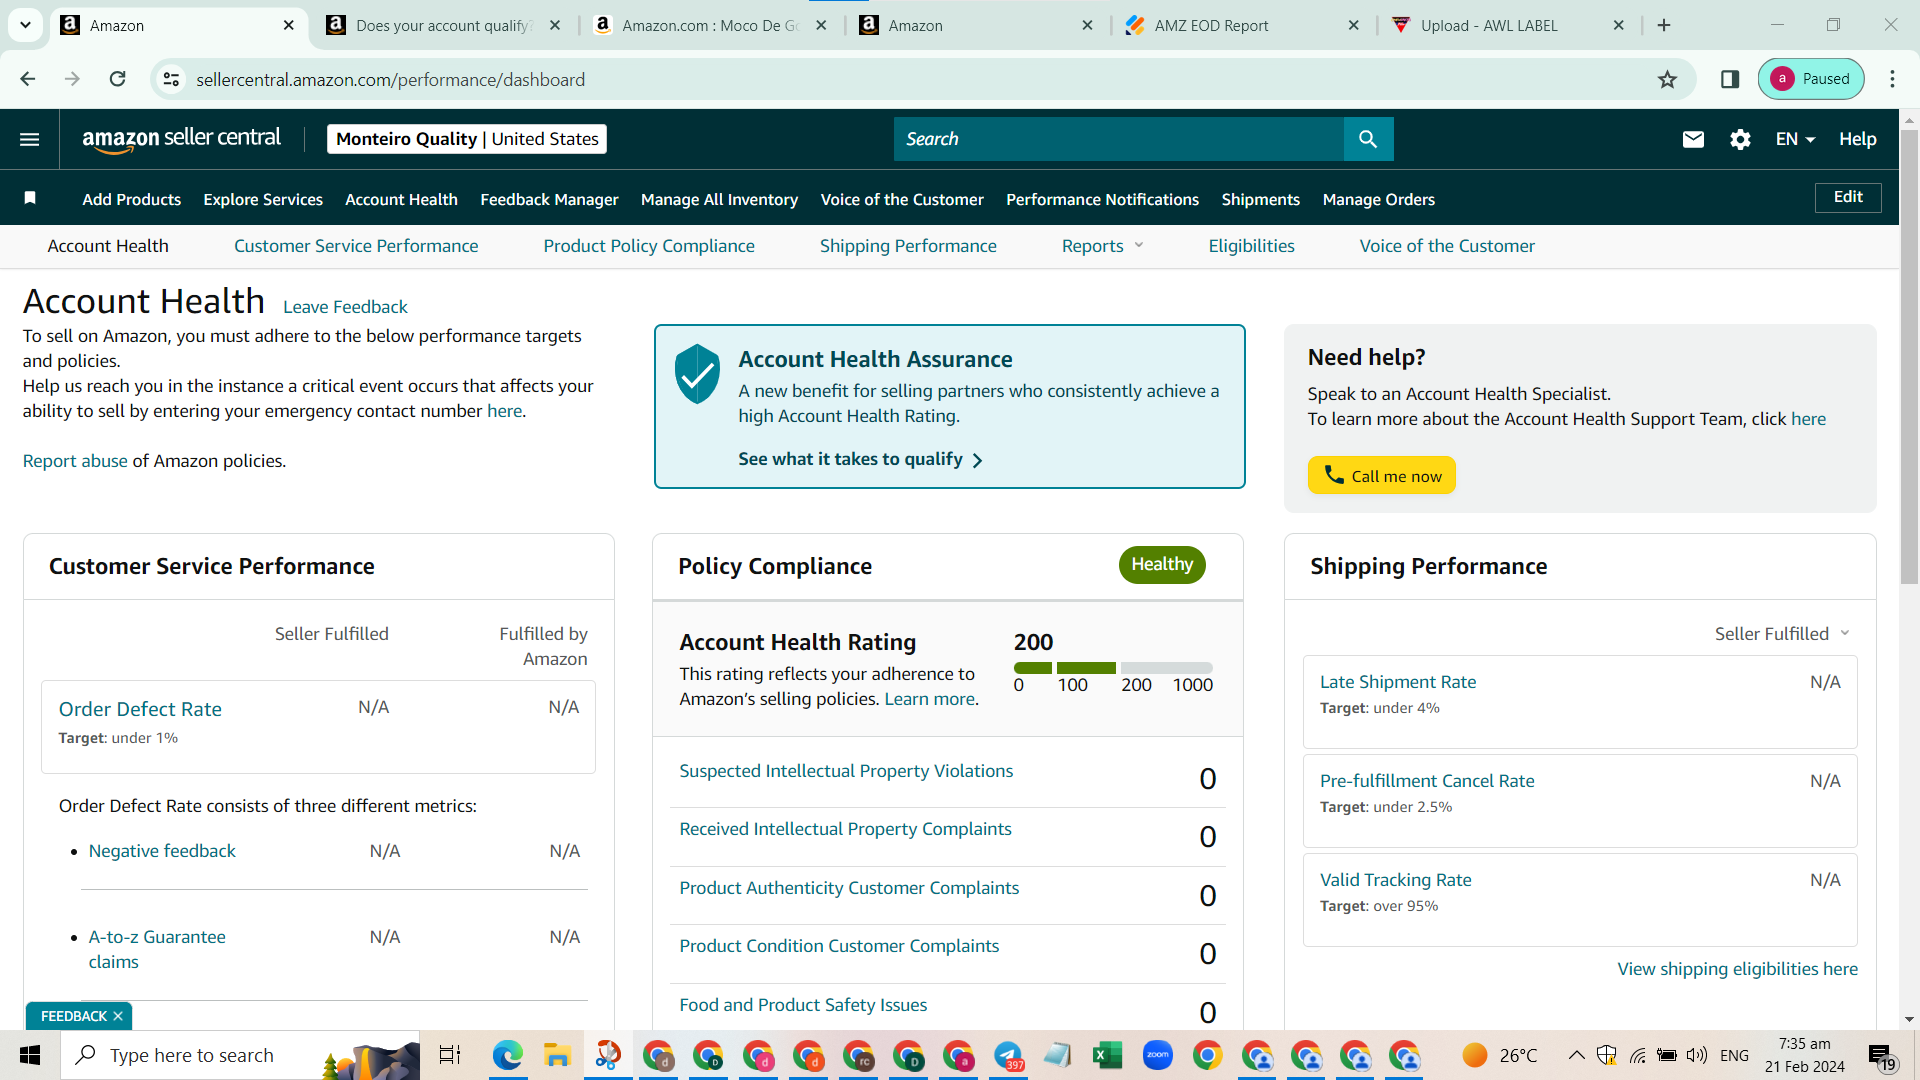Click the bookmark flag icon before Add Products
The width and height of the screenshot is (1920, 1080).
(30, 198)
